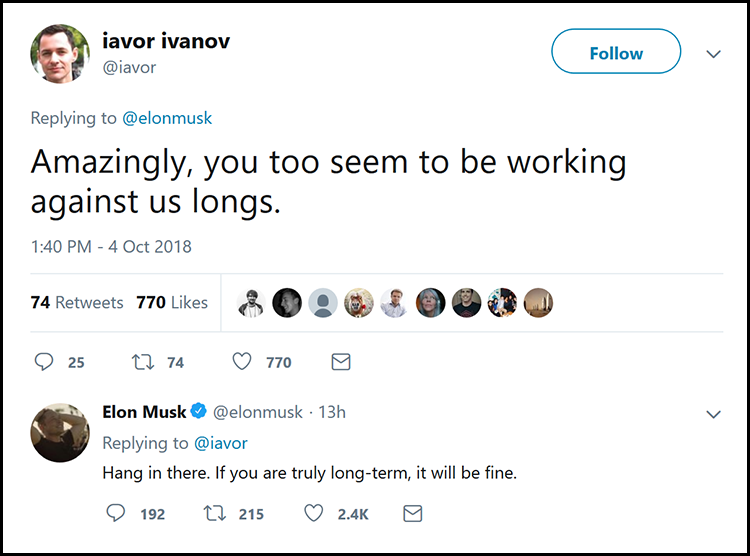The image size is (750, 556).
Task: Retweet iavor ivanov's tweet
Action: click(141, 362)
